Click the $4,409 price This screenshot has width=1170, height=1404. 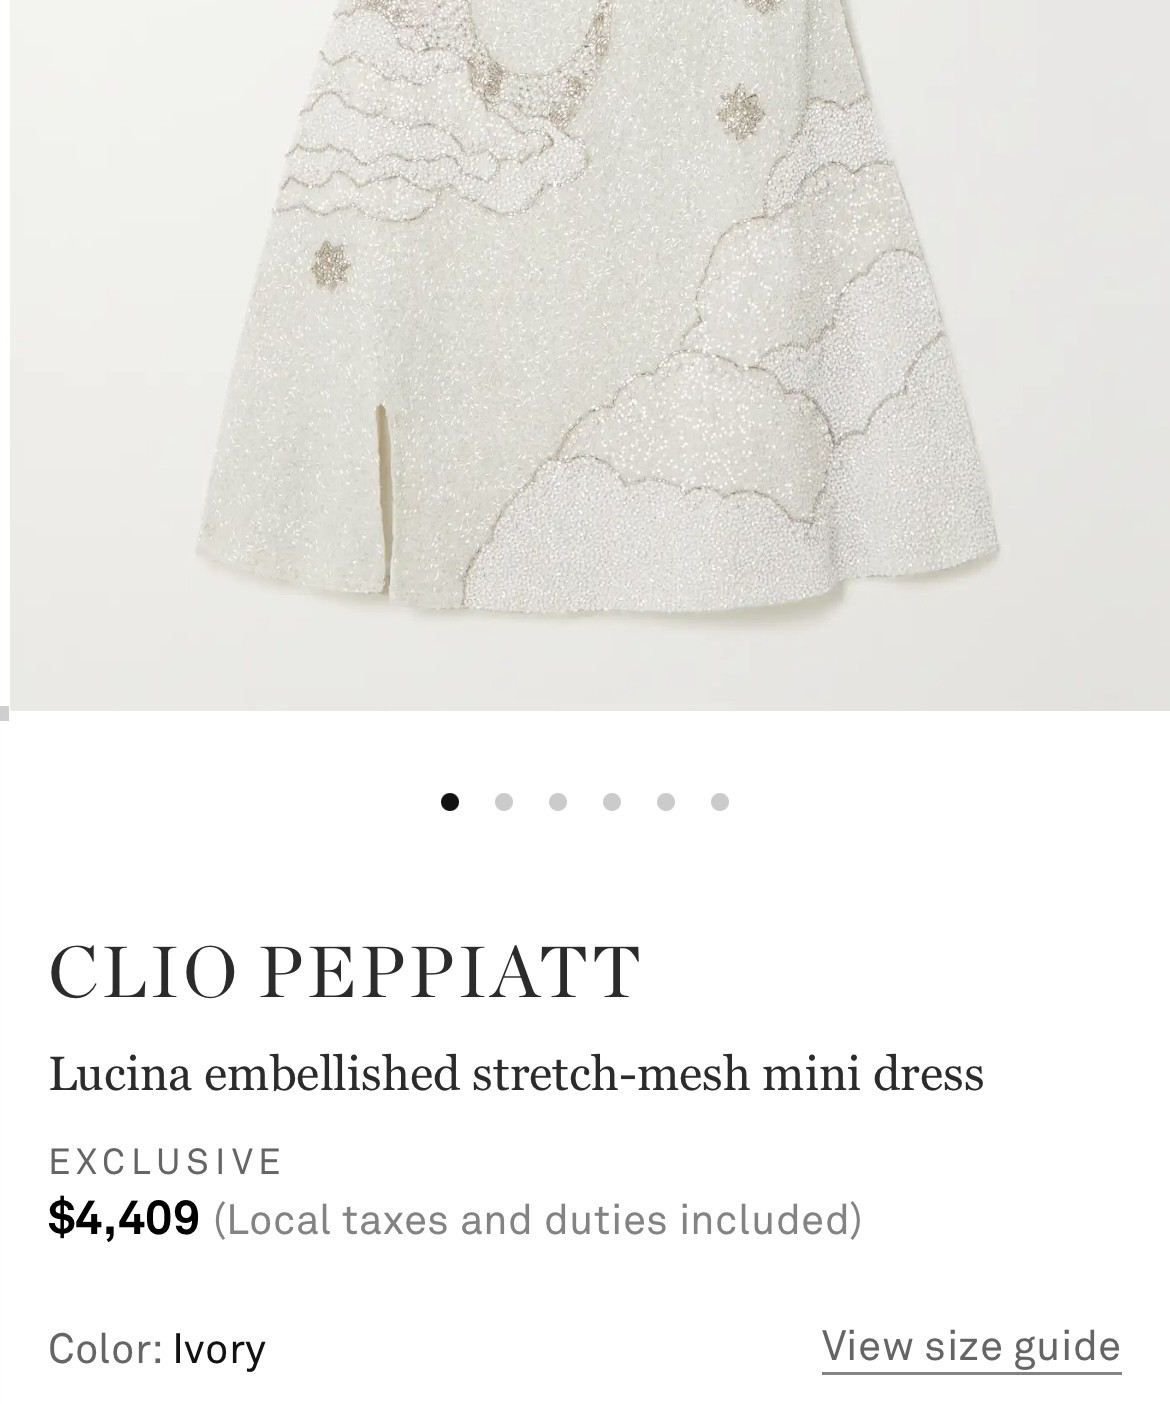click(x=124, y=1219)
